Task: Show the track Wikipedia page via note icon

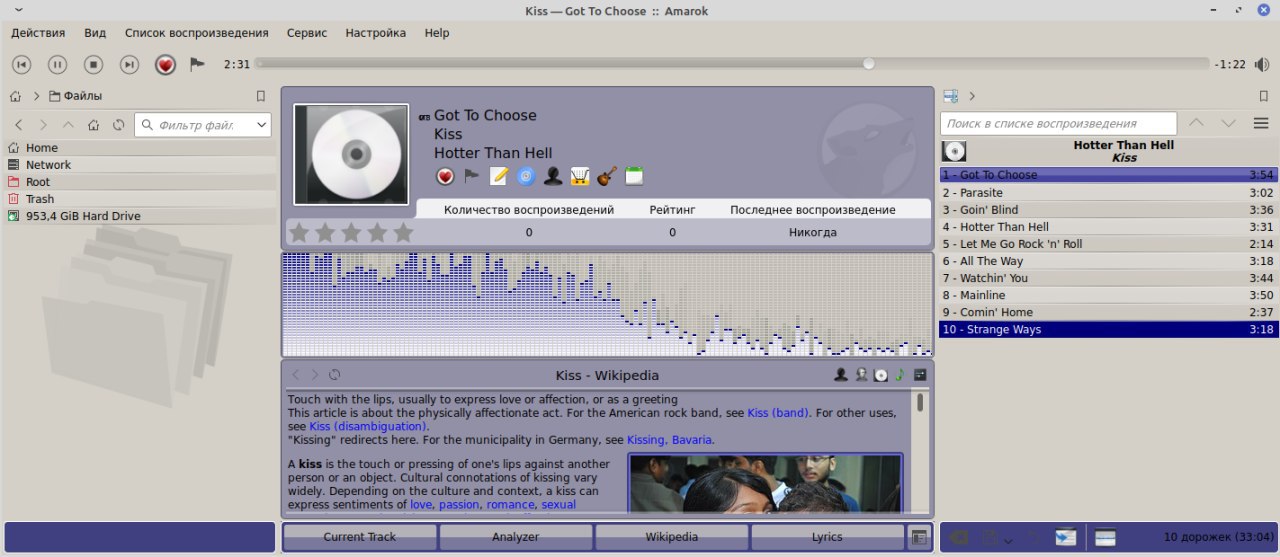Action: (900, 375)
